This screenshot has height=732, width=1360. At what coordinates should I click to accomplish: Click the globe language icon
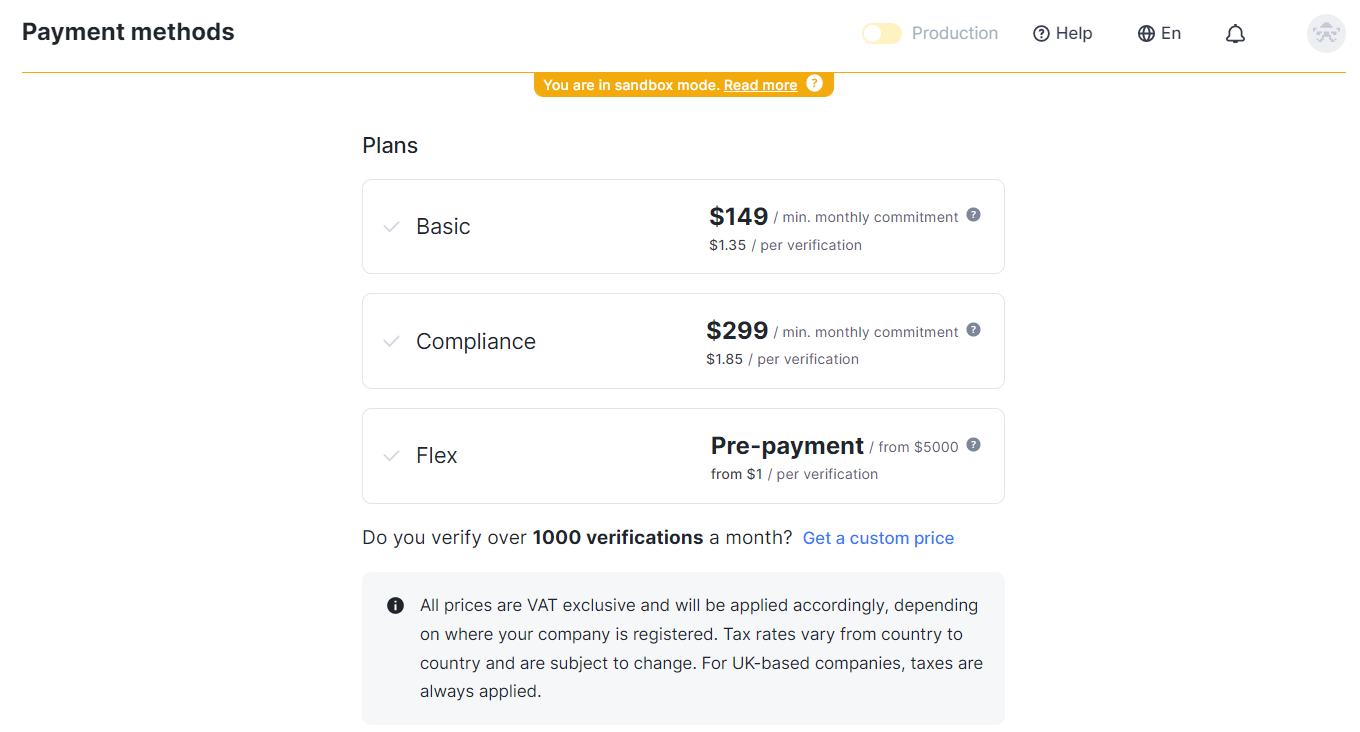point(1146,34)
